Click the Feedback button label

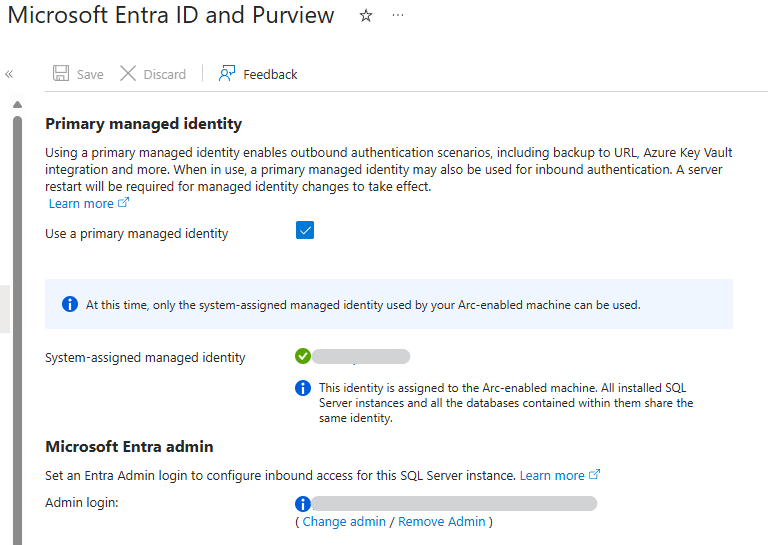click(270, 74)
